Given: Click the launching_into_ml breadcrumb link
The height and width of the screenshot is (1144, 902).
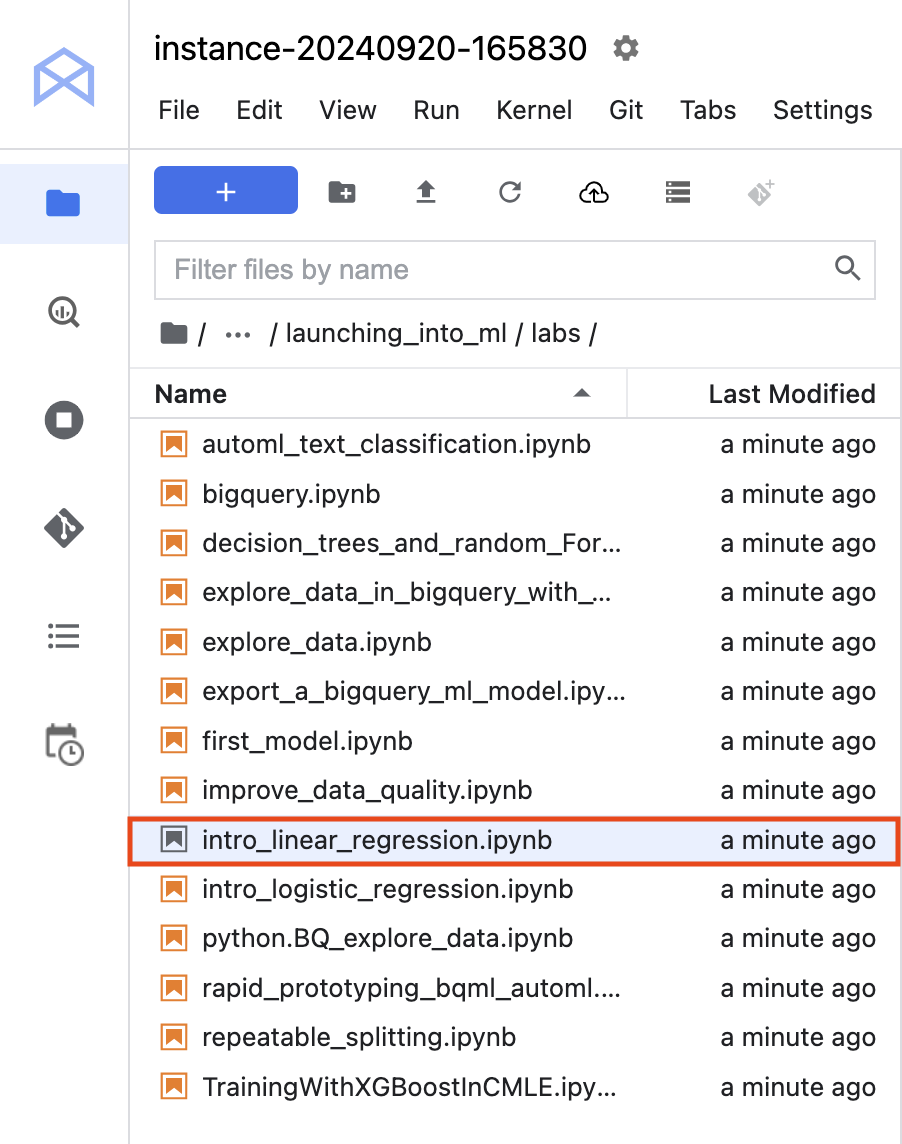Looking at the screenshot, I should point(396,334).
